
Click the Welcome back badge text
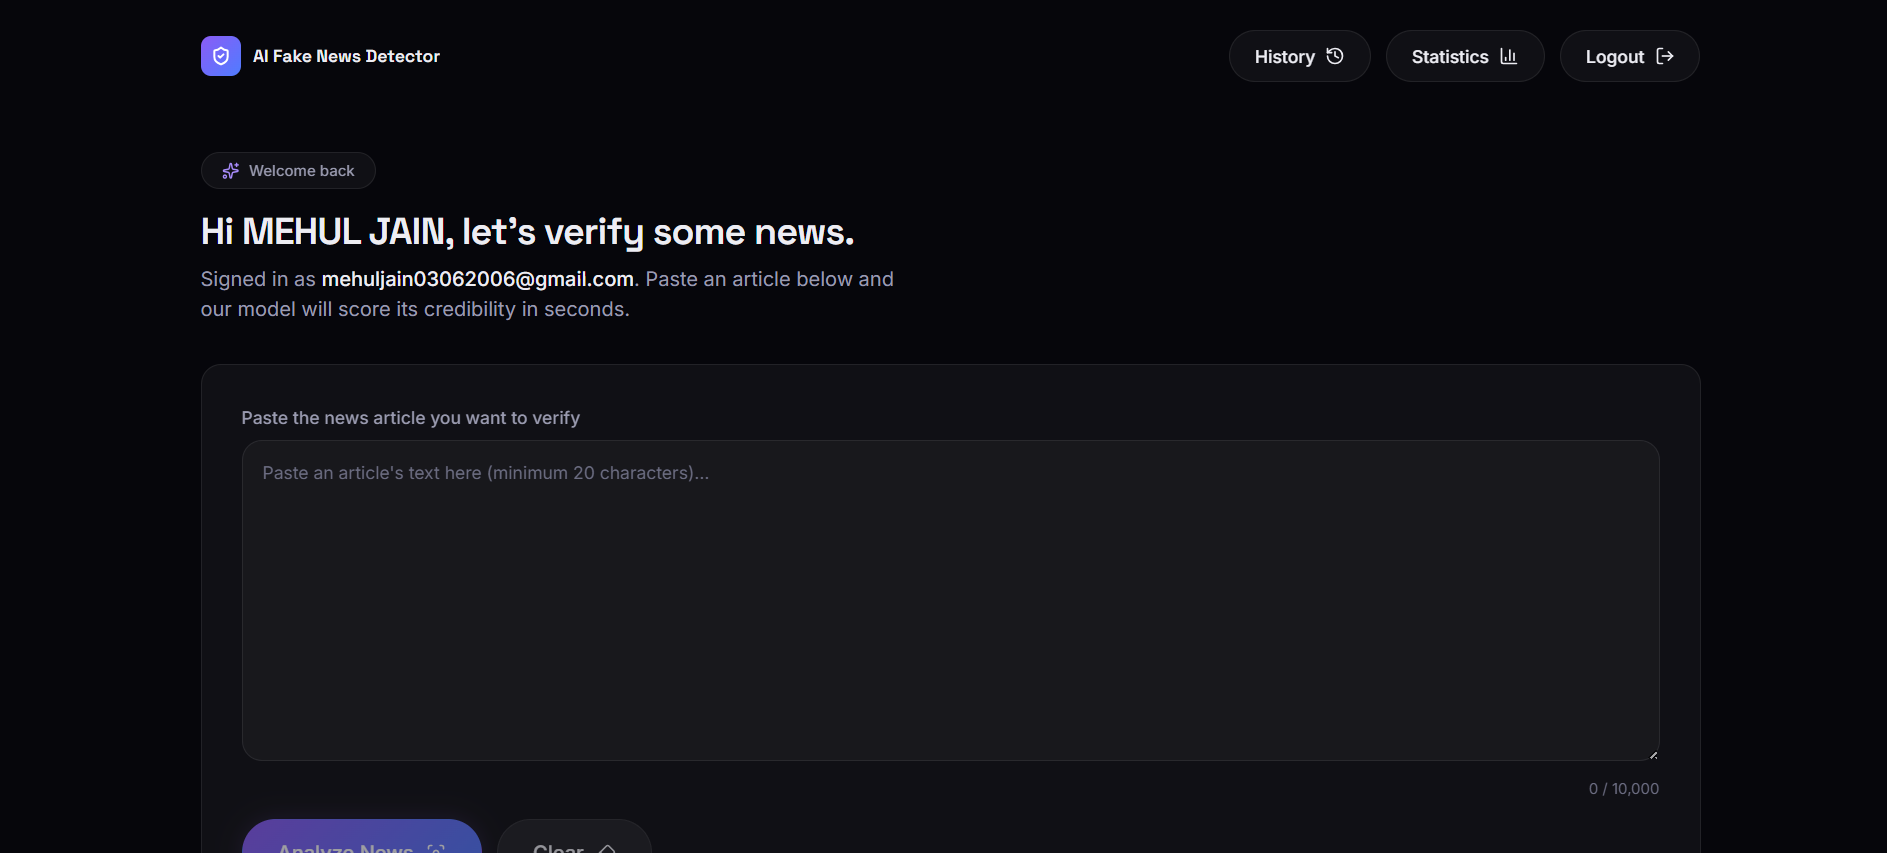tap(301, 171)
